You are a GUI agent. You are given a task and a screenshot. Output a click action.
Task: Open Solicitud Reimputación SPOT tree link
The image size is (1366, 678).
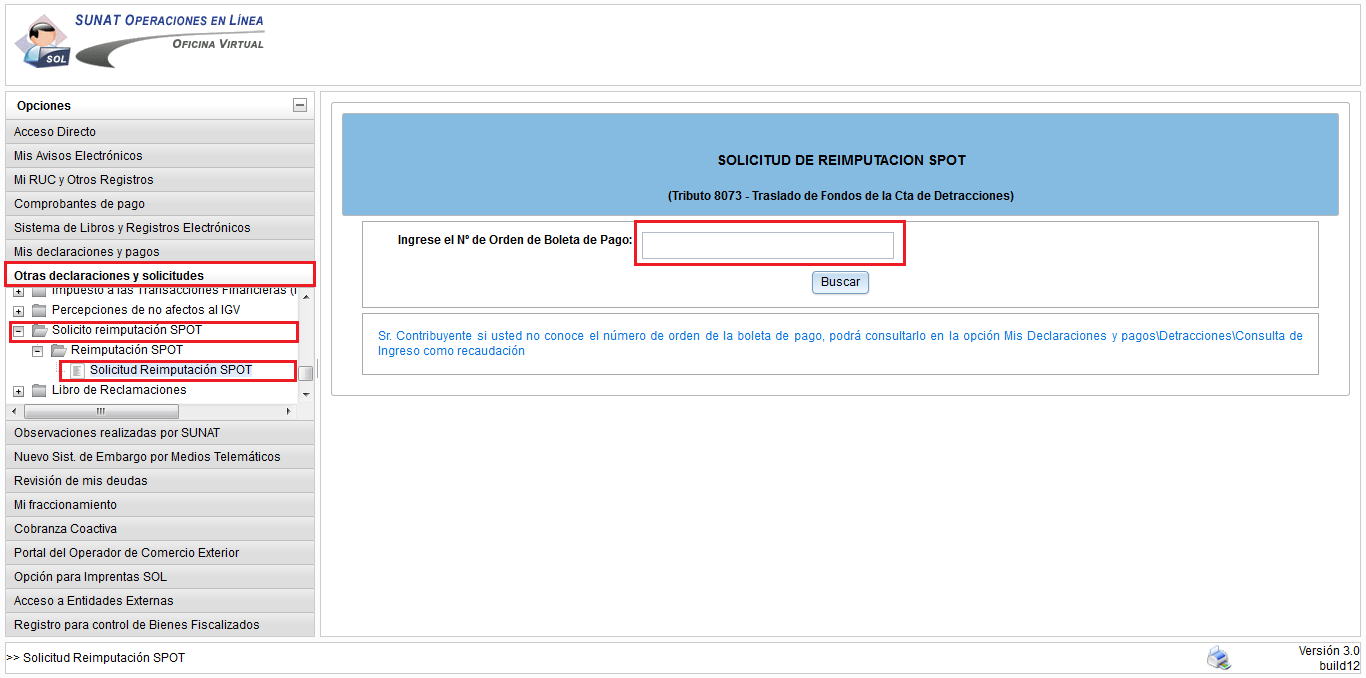[171, 370]
